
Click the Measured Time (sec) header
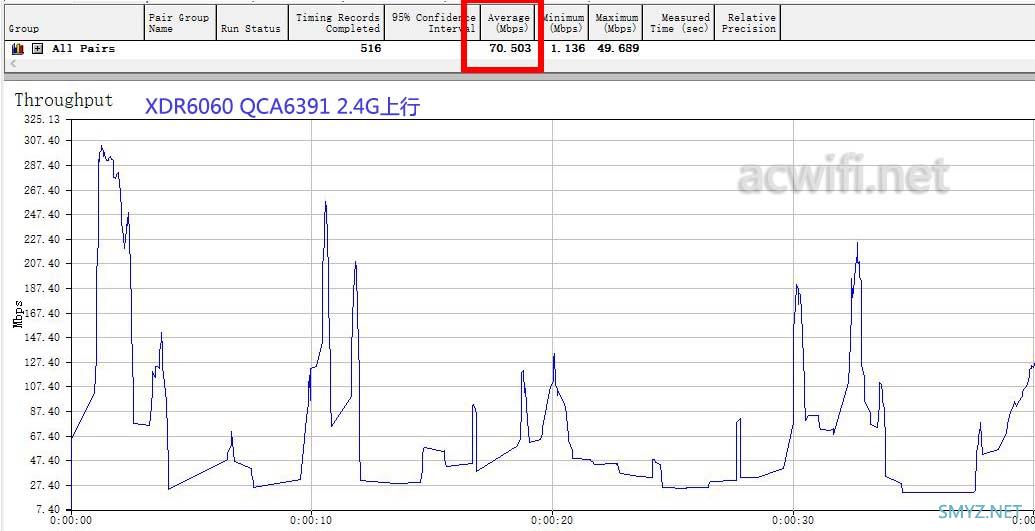(679, 23)
